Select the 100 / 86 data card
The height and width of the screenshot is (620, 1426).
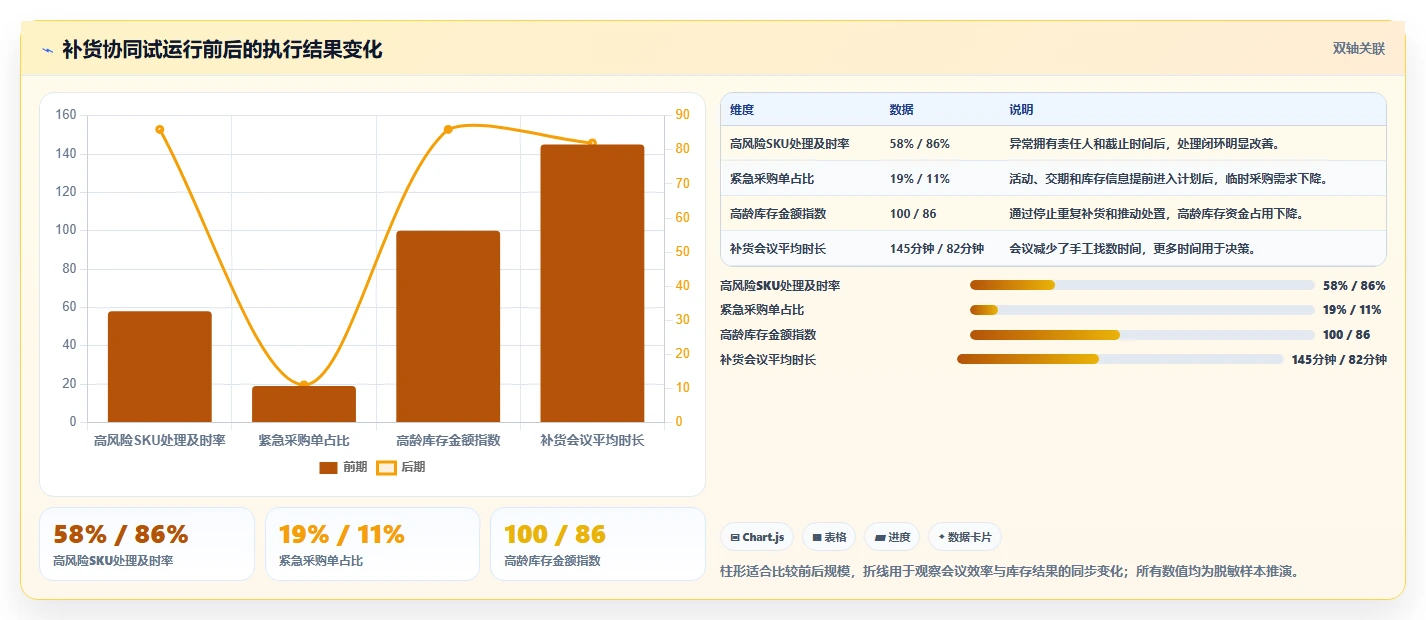[598, 544]
